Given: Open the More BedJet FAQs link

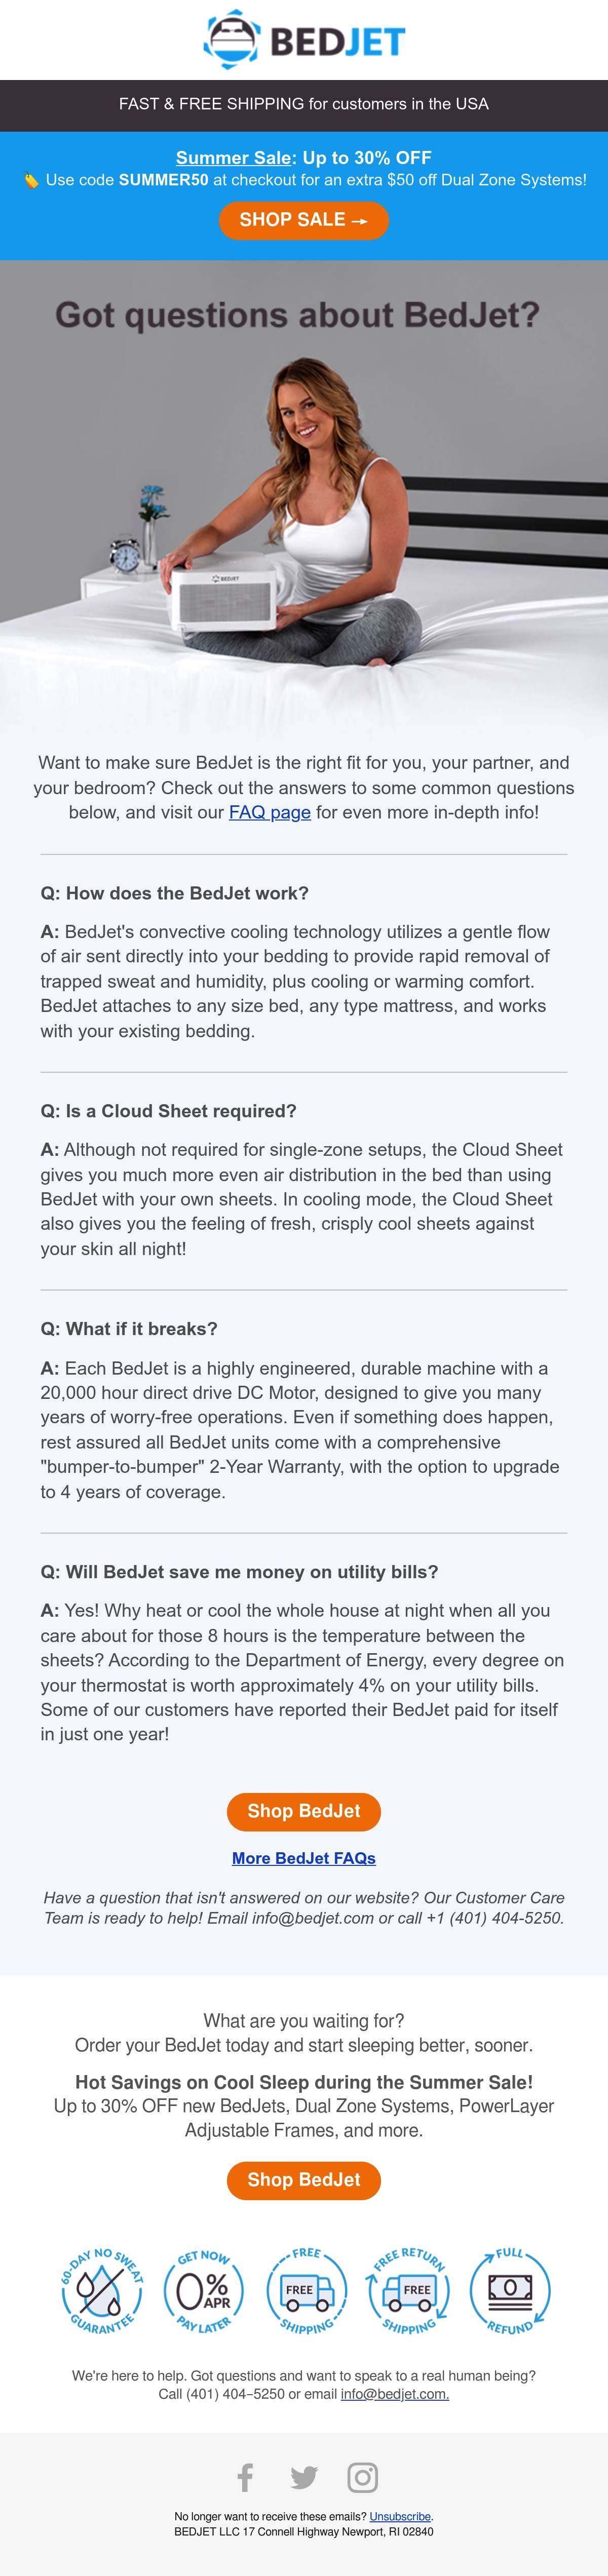Looking at the screenshot, I should (304, 1858).
